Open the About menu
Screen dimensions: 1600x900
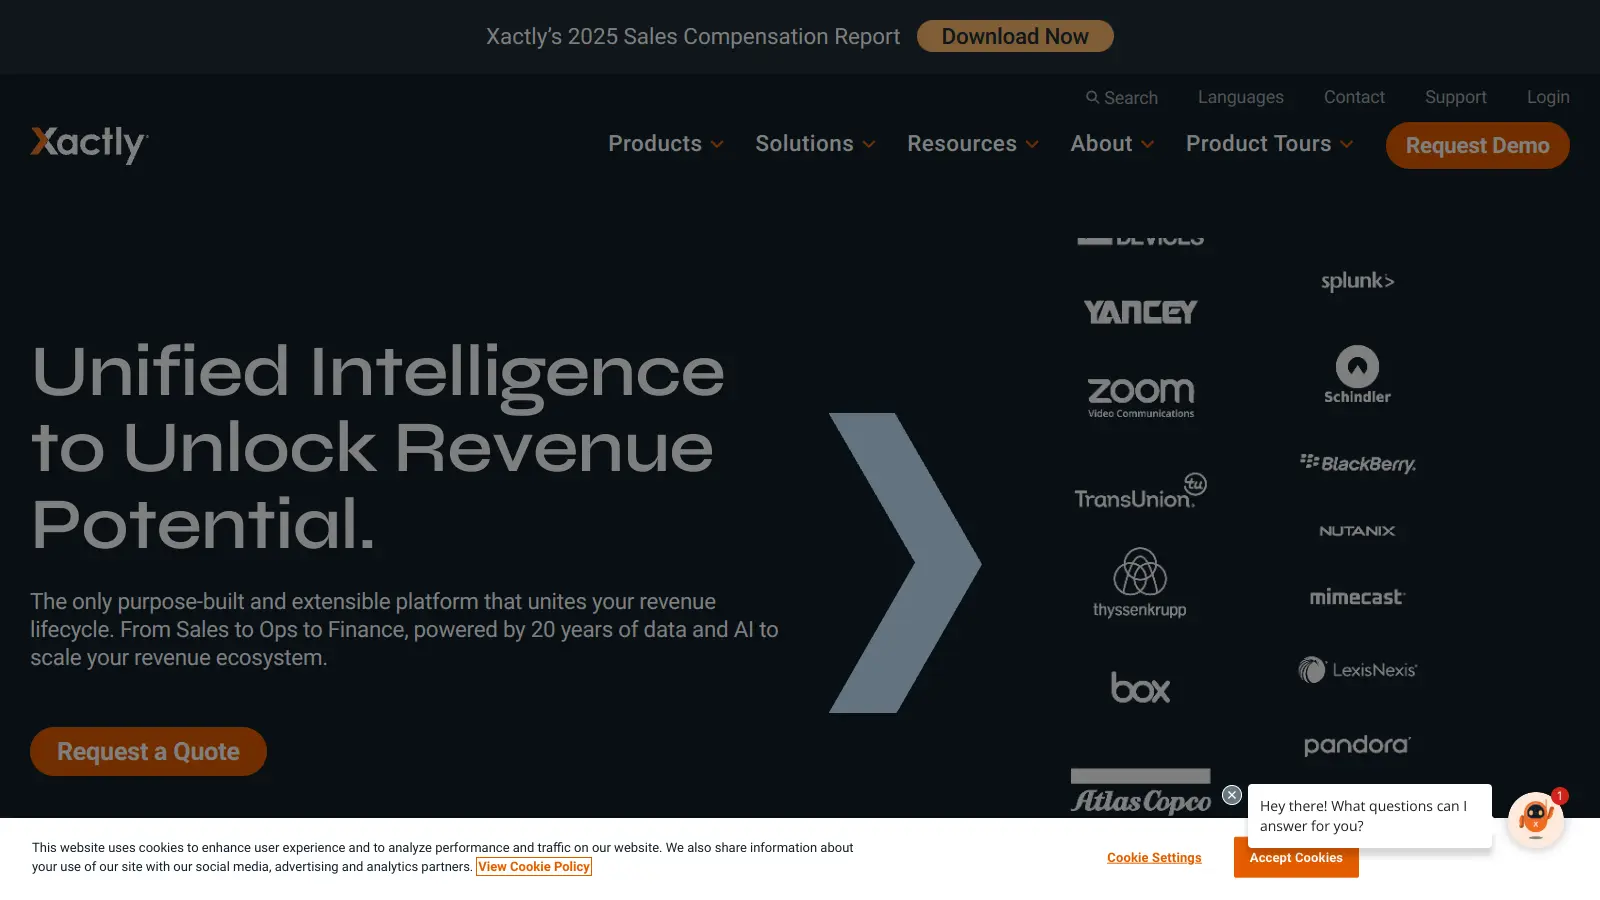tap(1112, 144)
